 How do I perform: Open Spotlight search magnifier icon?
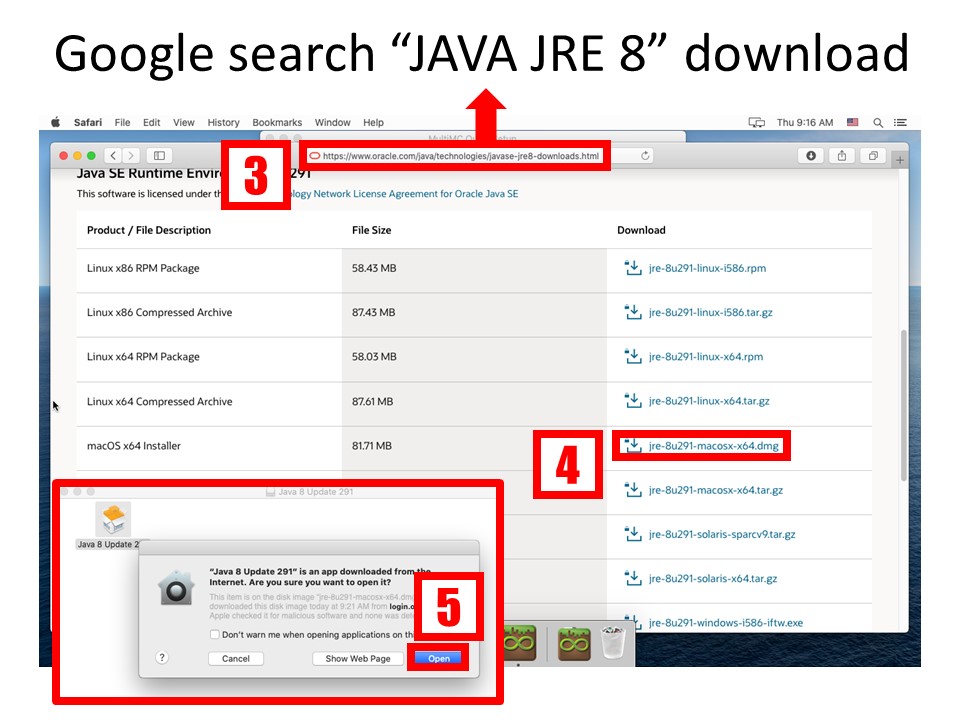tap(878, 122)
